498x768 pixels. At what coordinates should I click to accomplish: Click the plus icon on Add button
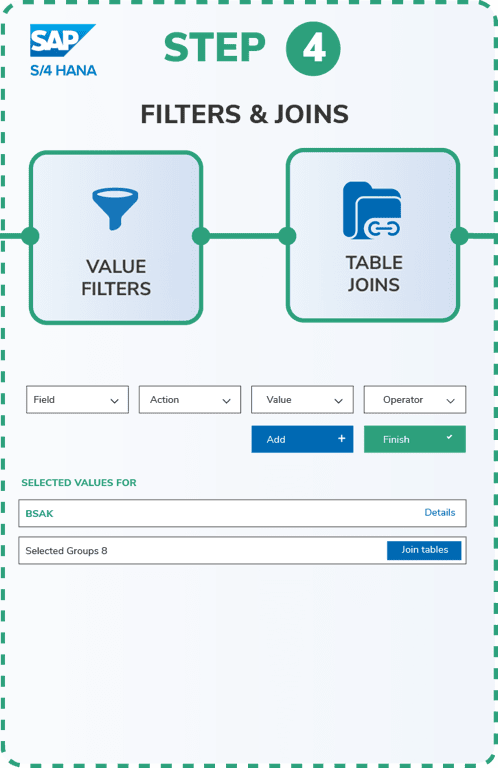pyautogui.click(x=341, y=438)
